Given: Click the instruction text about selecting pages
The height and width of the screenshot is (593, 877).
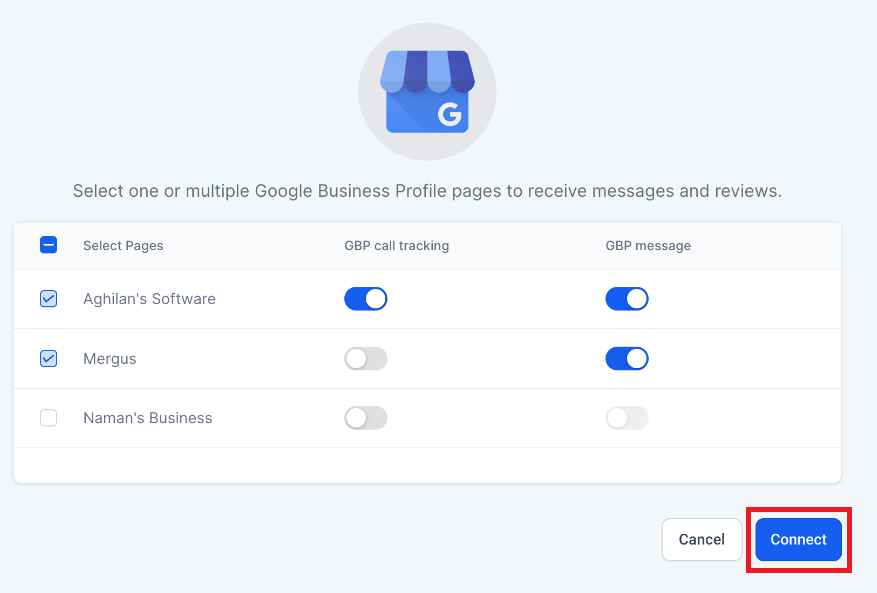Looking at the screenshot, I should coord(427,191).
